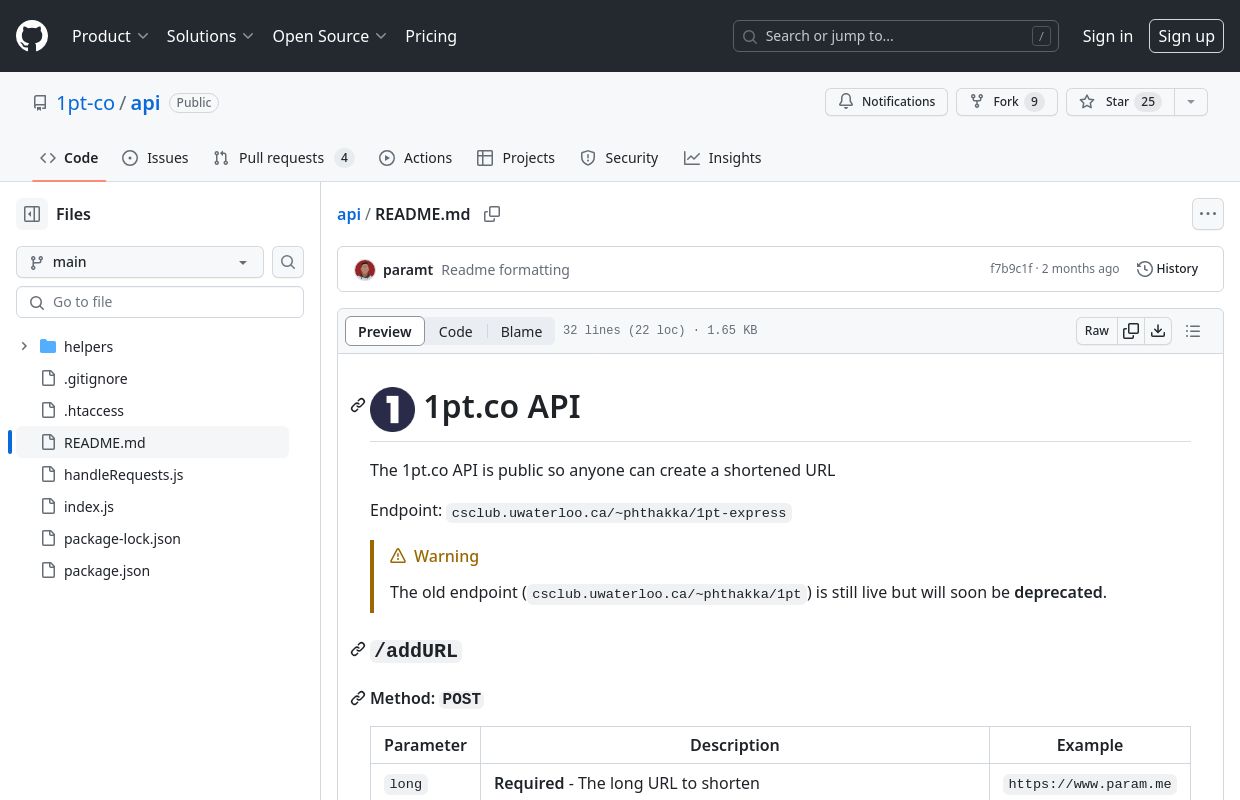The image size is (1240, 800).
Task: Click the Sign in link
Action: [1107, 36]
